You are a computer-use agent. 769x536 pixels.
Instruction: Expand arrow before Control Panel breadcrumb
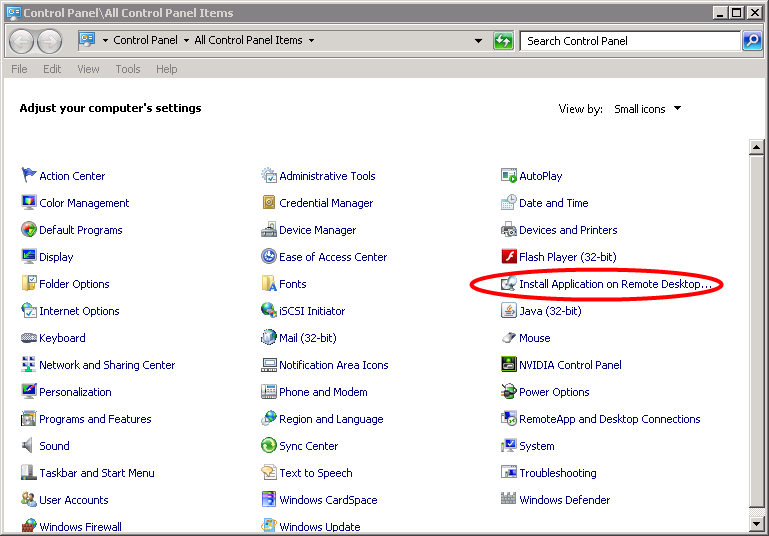[x=105, y=40]
